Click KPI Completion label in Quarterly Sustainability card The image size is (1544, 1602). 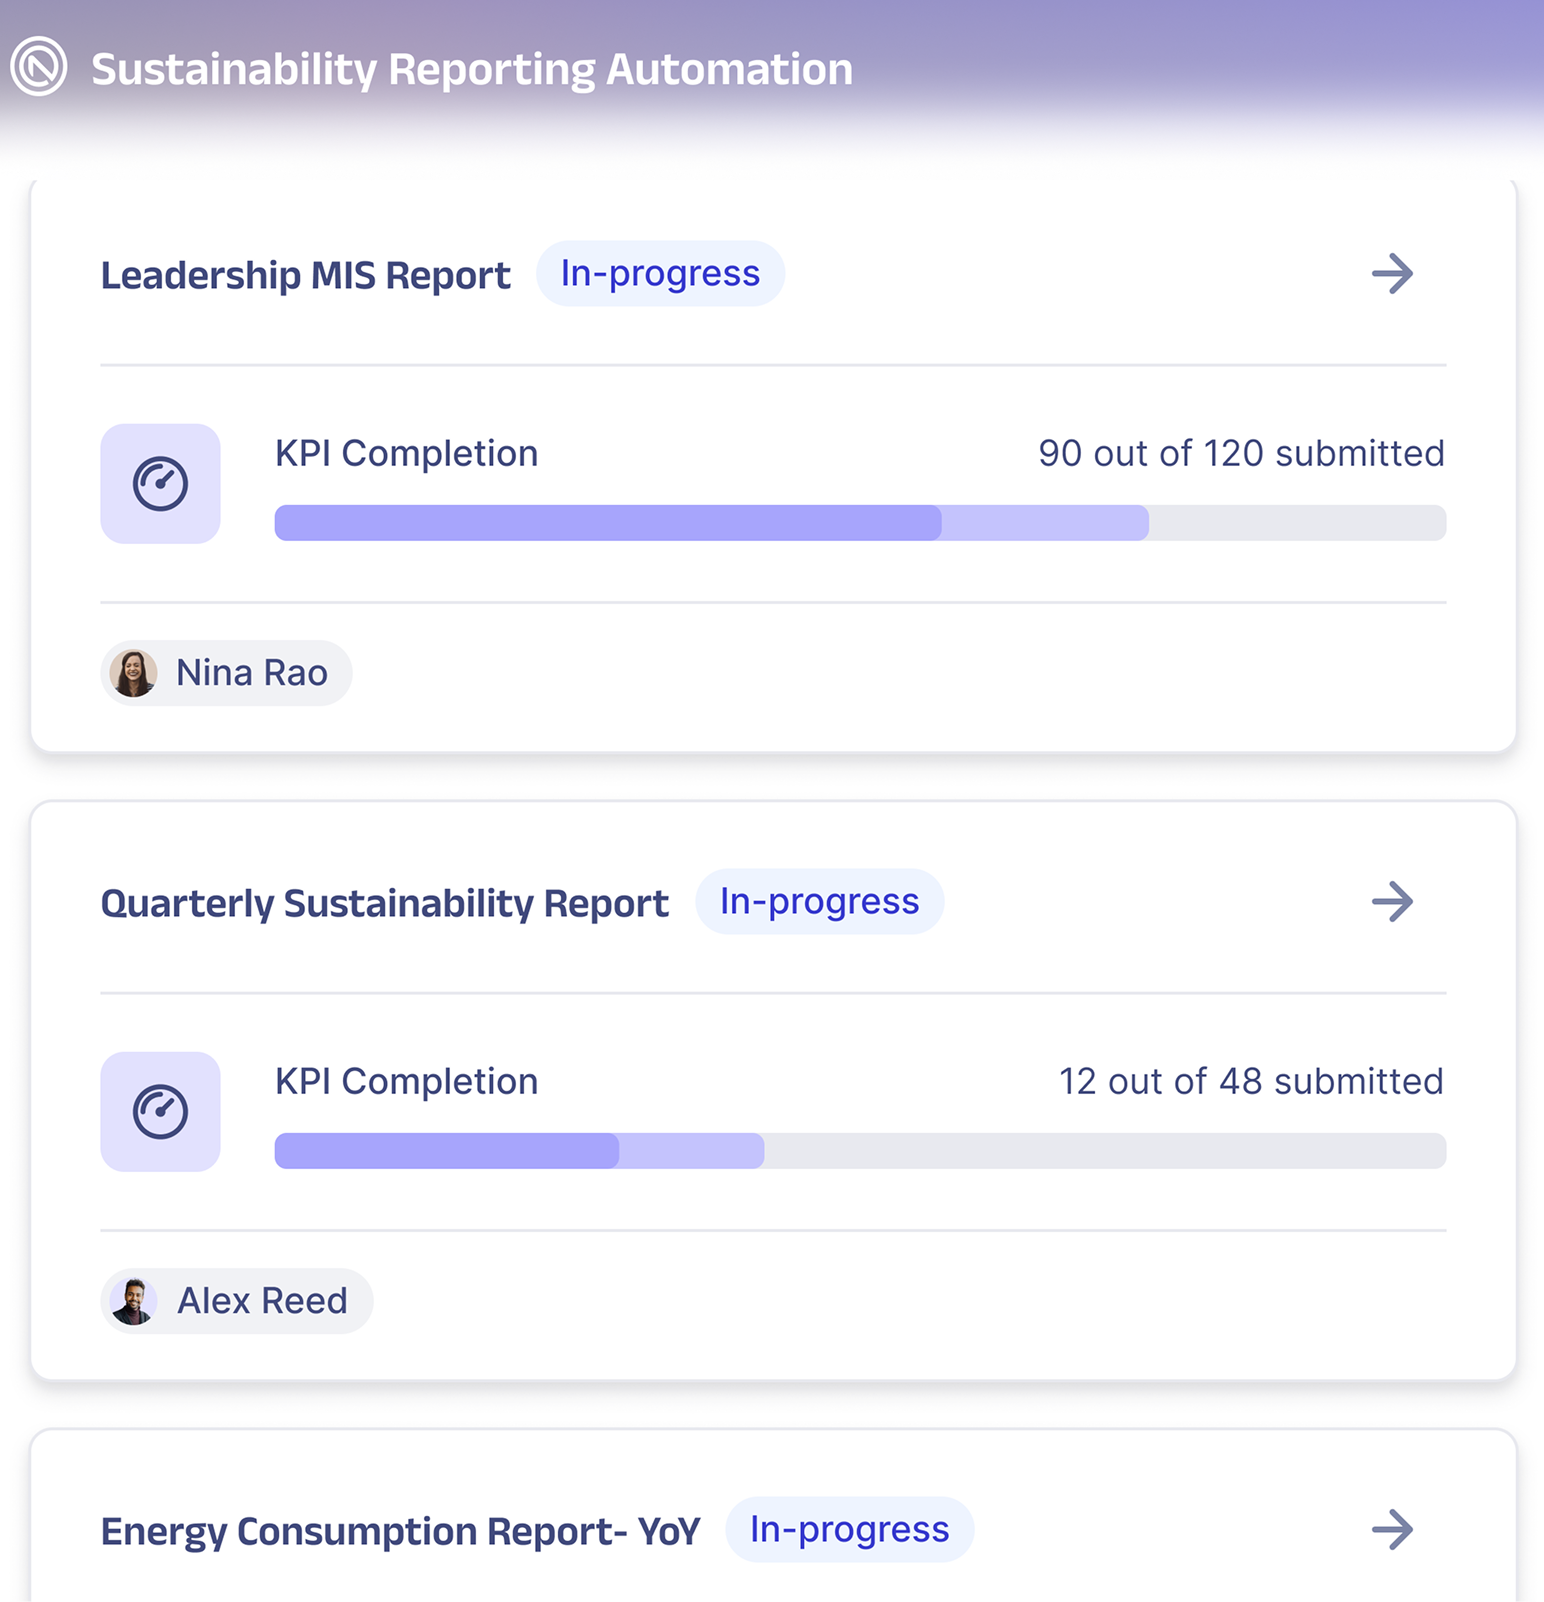coord(407,1082)
